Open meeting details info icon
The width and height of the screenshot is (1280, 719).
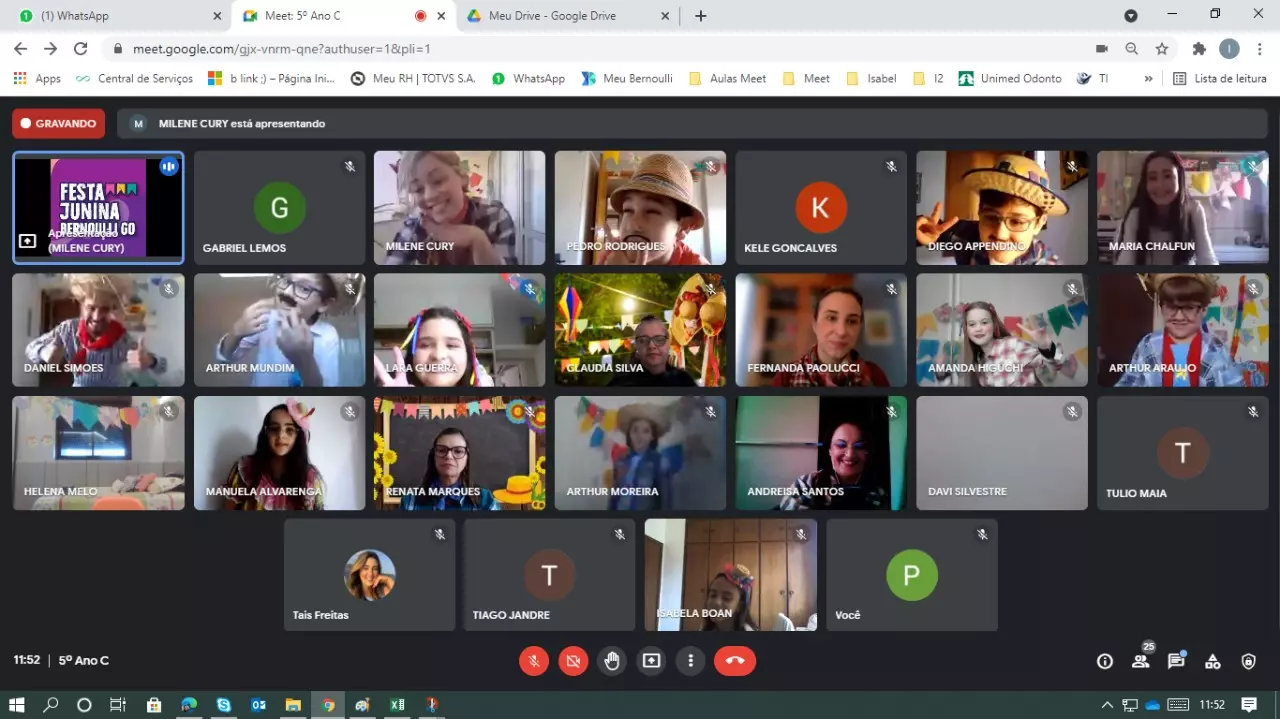point(1105,661)
